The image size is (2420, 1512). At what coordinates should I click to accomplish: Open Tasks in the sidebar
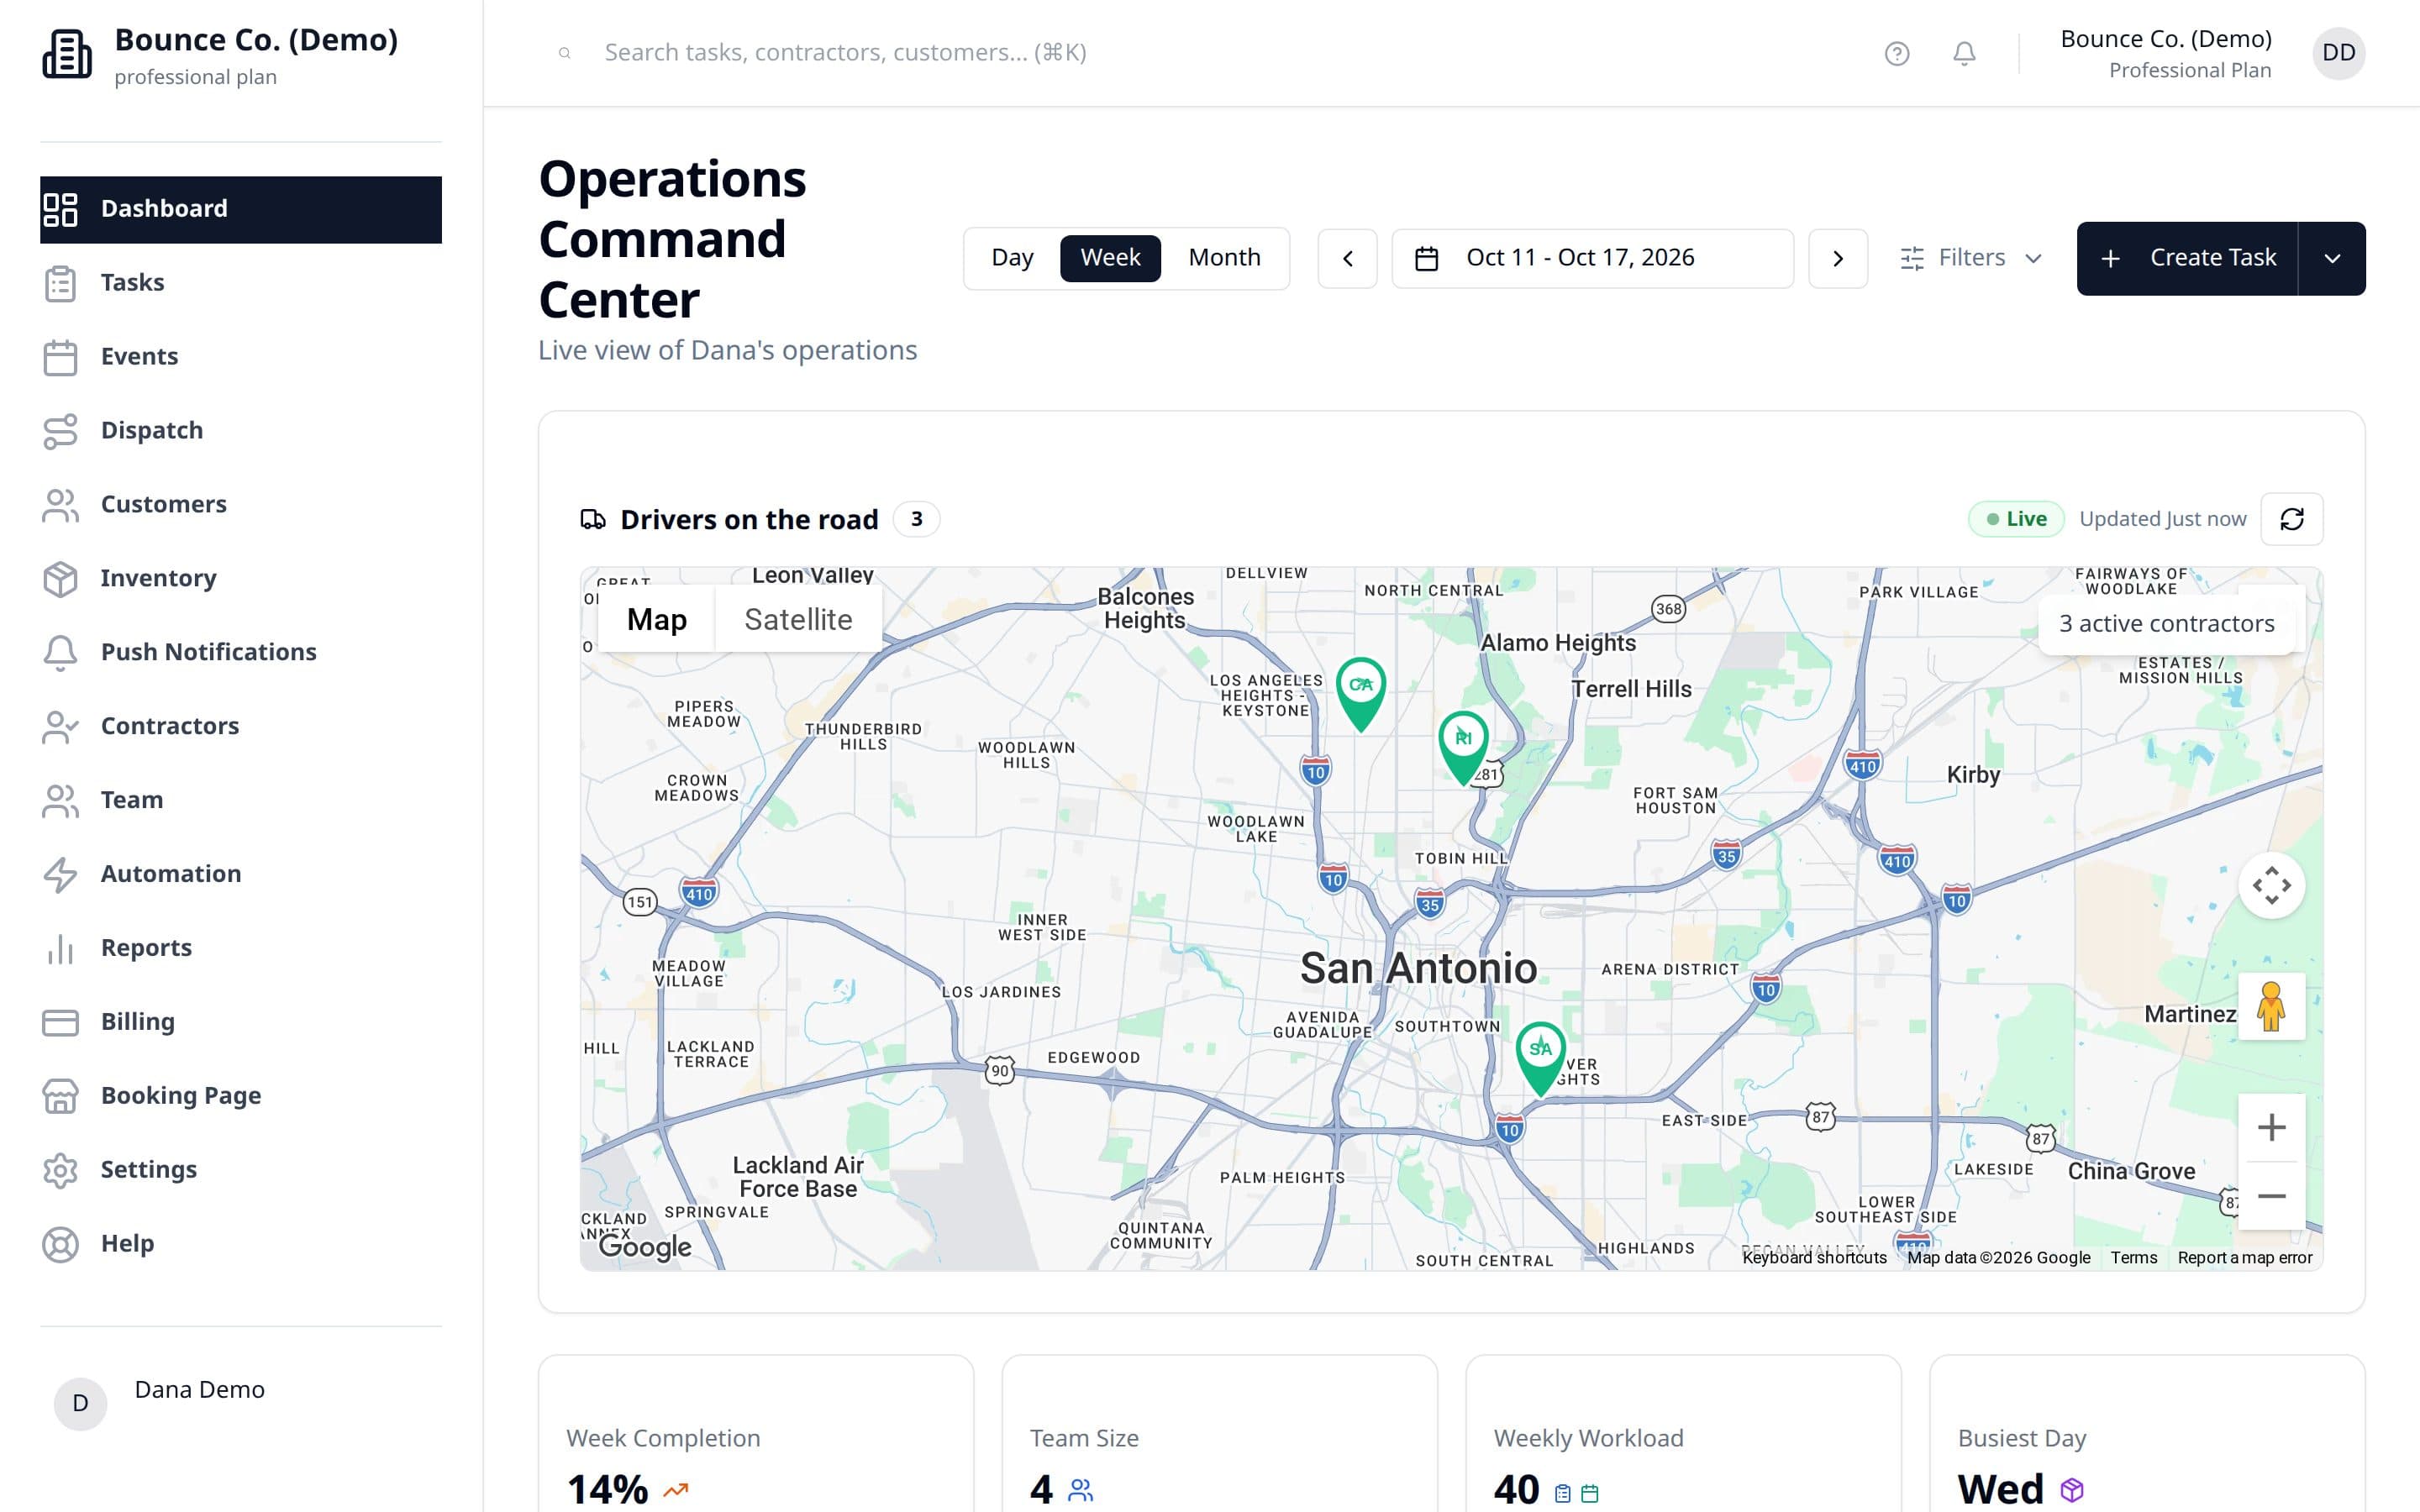coord(241,283)
